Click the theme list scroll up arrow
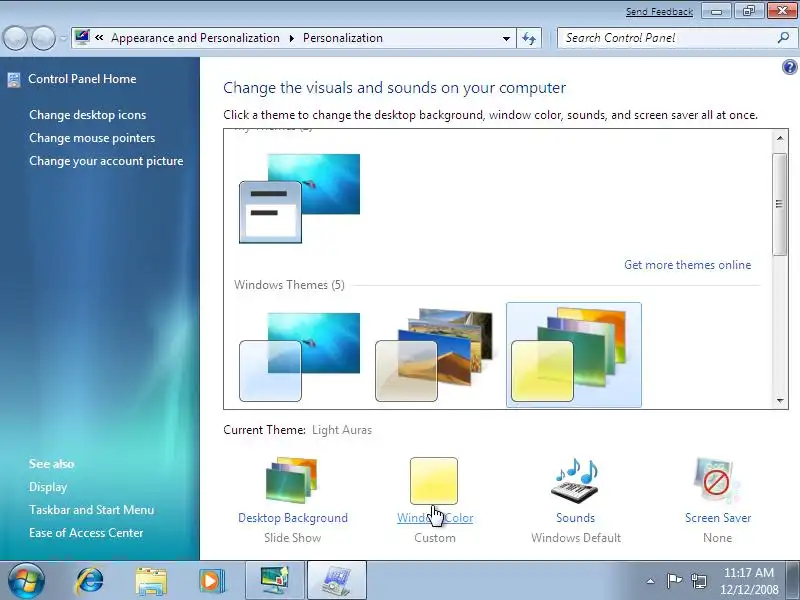The image size is (800, 600). click(x=780, y=138)
